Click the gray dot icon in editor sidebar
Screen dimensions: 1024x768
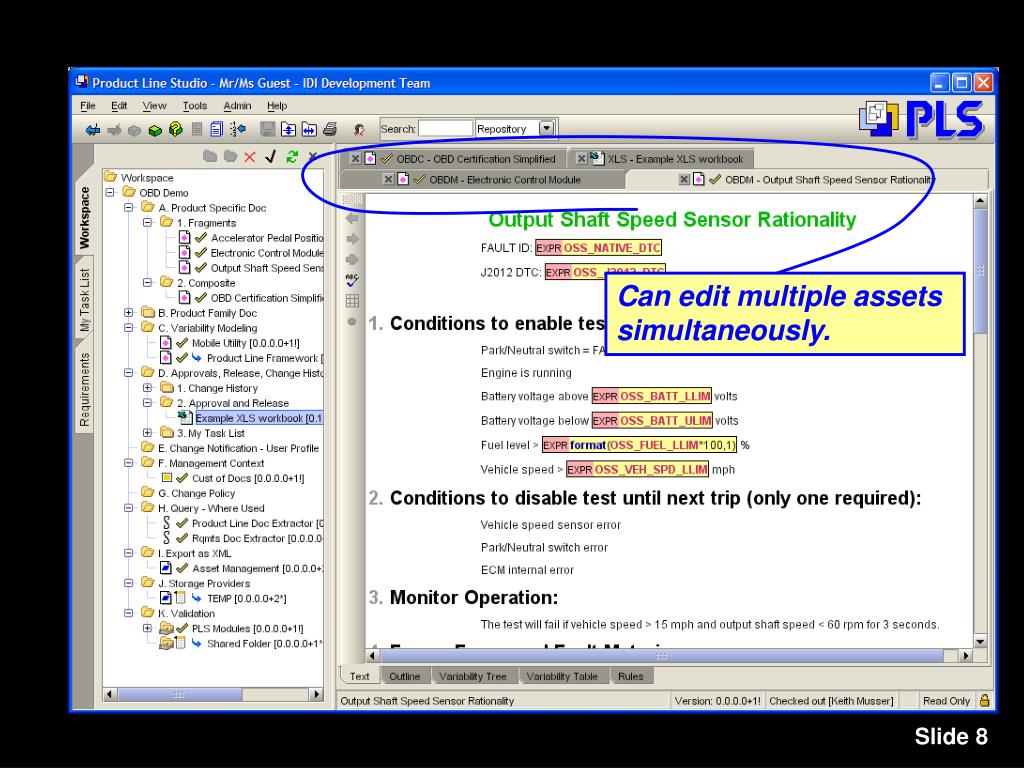point(352,321)
